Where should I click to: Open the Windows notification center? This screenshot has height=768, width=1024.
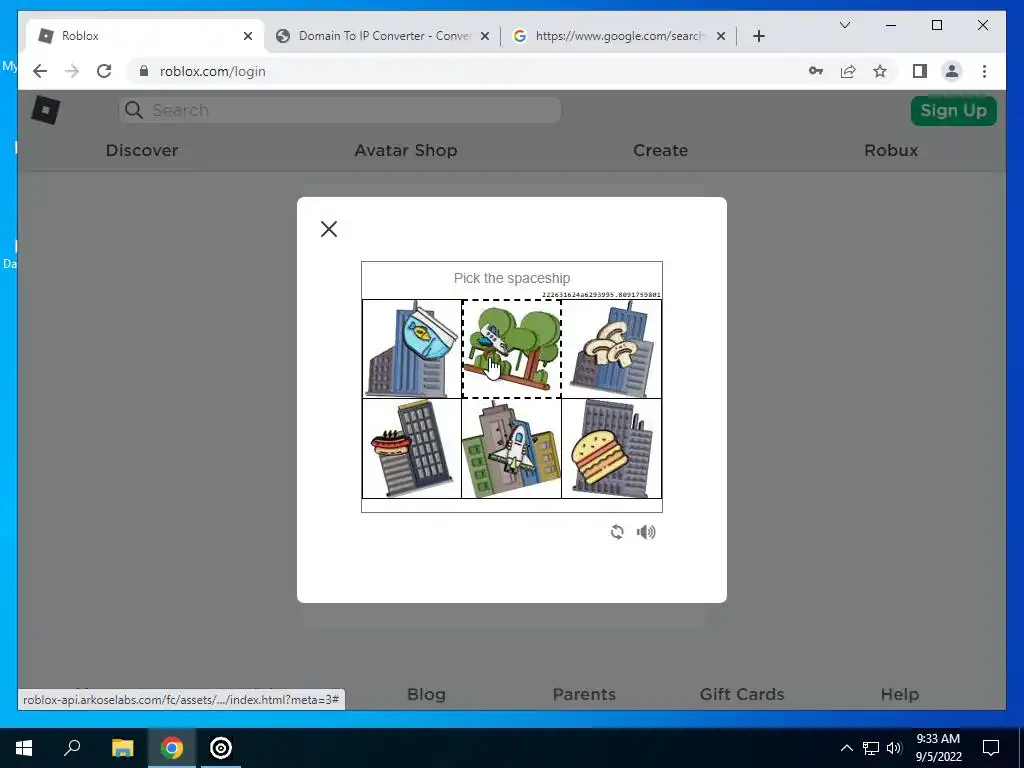tap(991, 748)
